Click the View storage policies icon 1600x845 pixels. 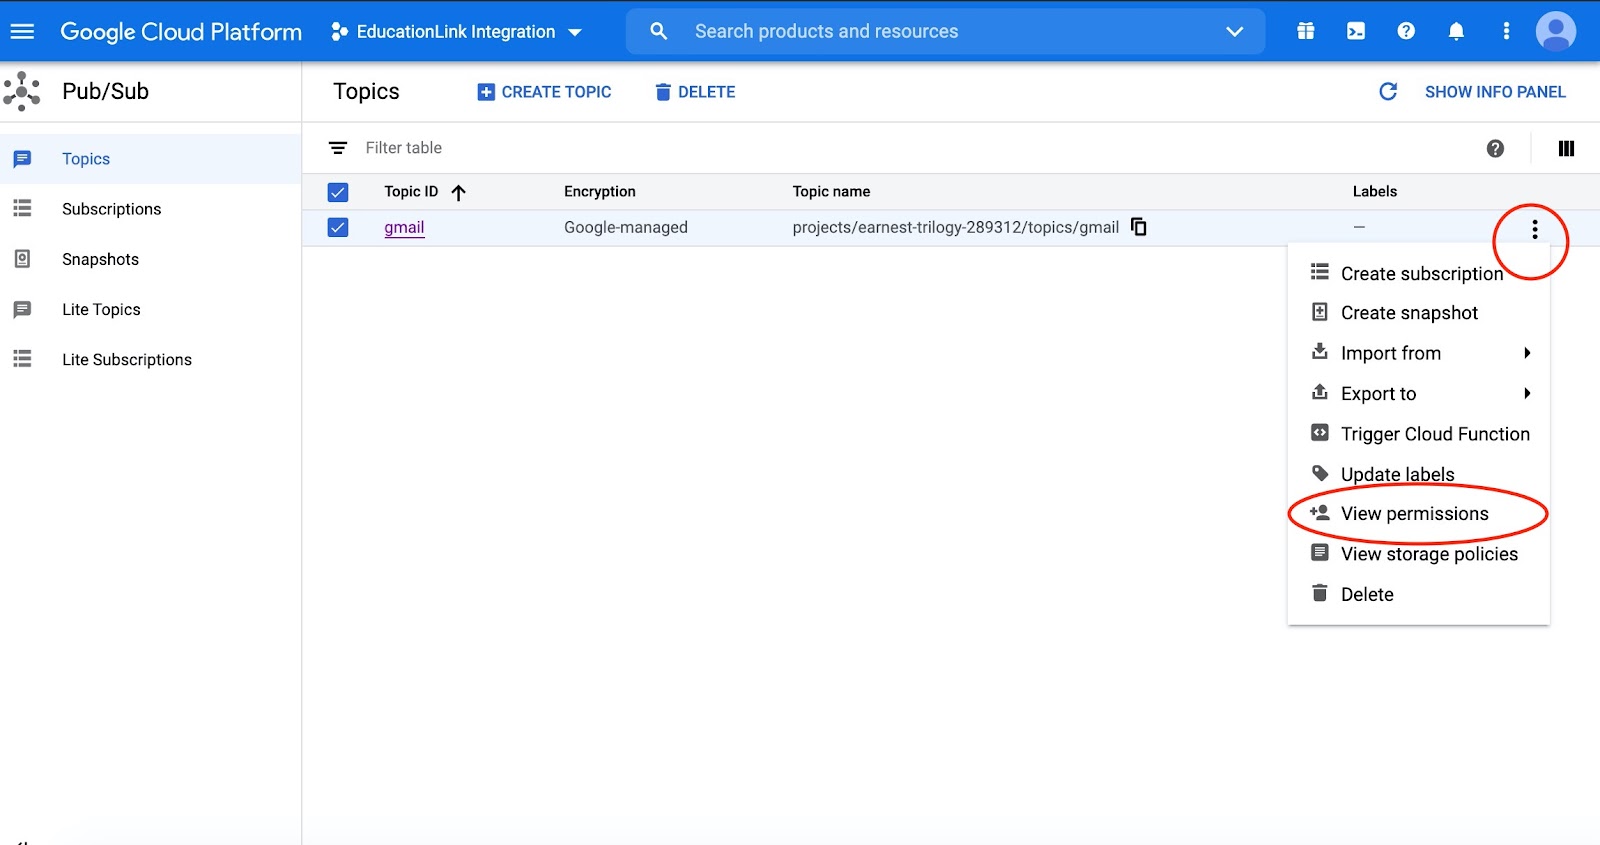click(1320, 552)
